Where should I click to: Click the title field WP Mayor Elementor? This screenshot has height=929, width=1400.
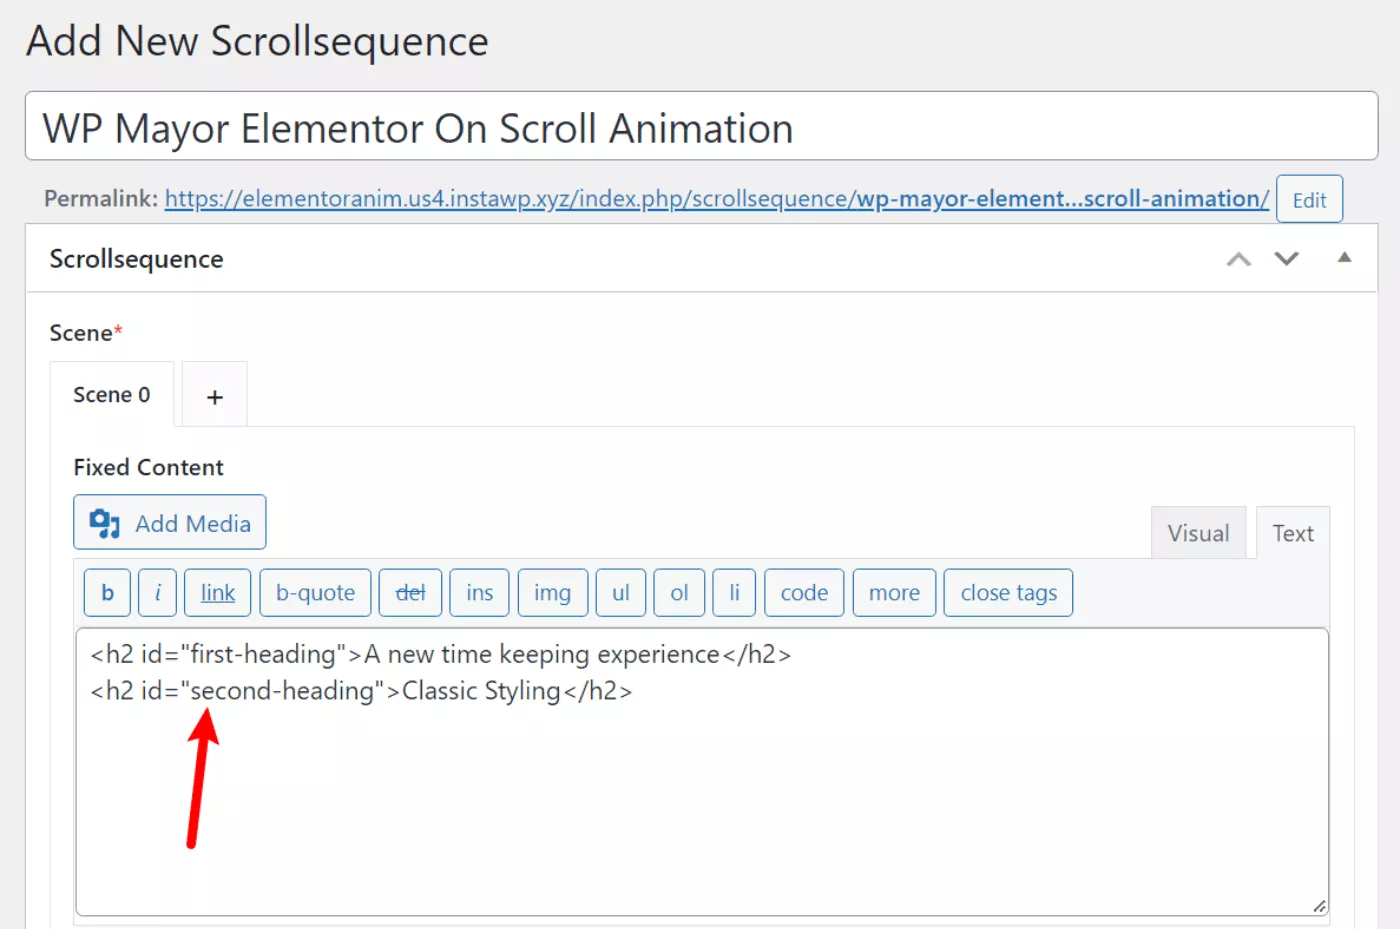click(701, 126)
